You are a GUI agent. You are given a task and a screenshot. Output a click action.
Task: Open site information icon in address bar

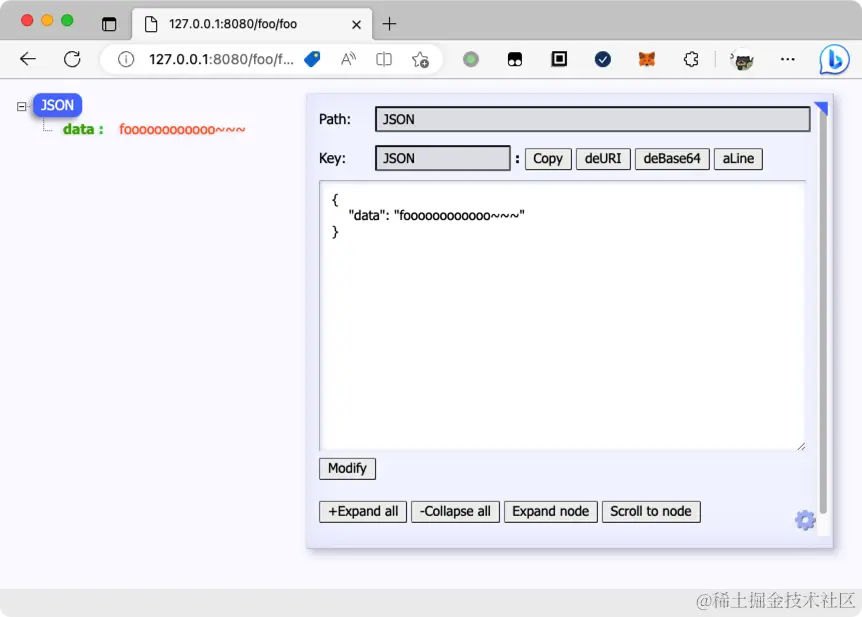pyautogui.click(x=126, y=59)
